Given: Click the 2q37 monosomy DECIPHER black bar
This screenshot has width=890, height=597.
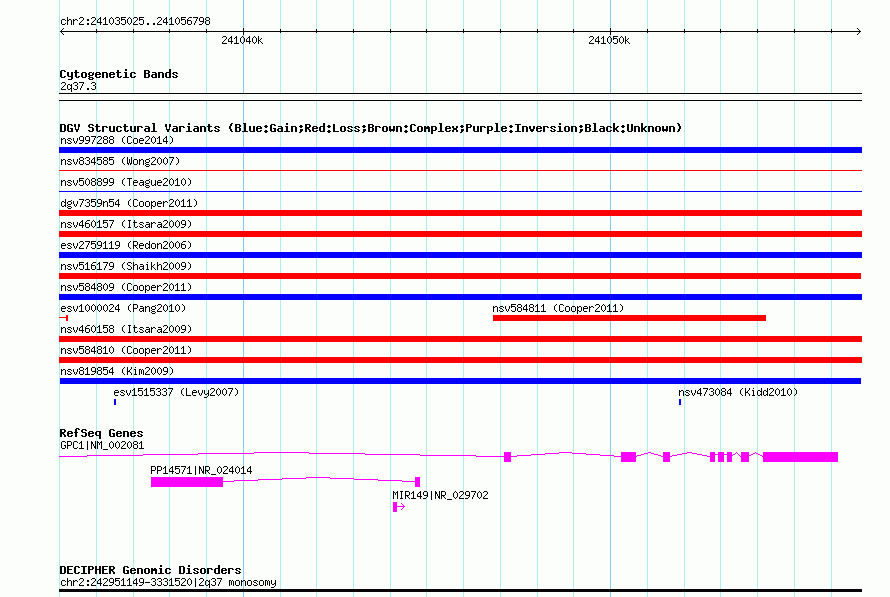Looking at the screenshot, I should (x=460, y=591).
